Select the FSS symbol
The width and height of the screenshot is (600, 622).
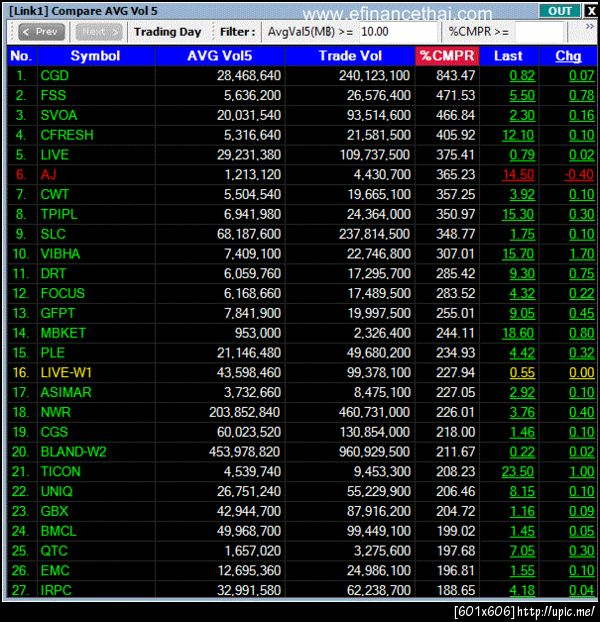pos(53,95)
